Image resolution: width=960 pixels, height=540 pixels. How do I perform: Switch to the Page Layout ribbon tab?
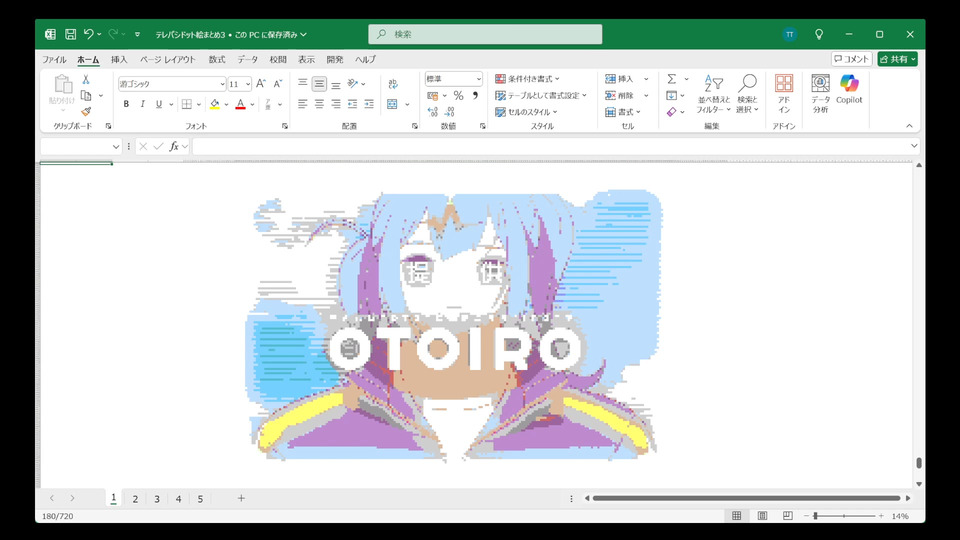[168, 59]
